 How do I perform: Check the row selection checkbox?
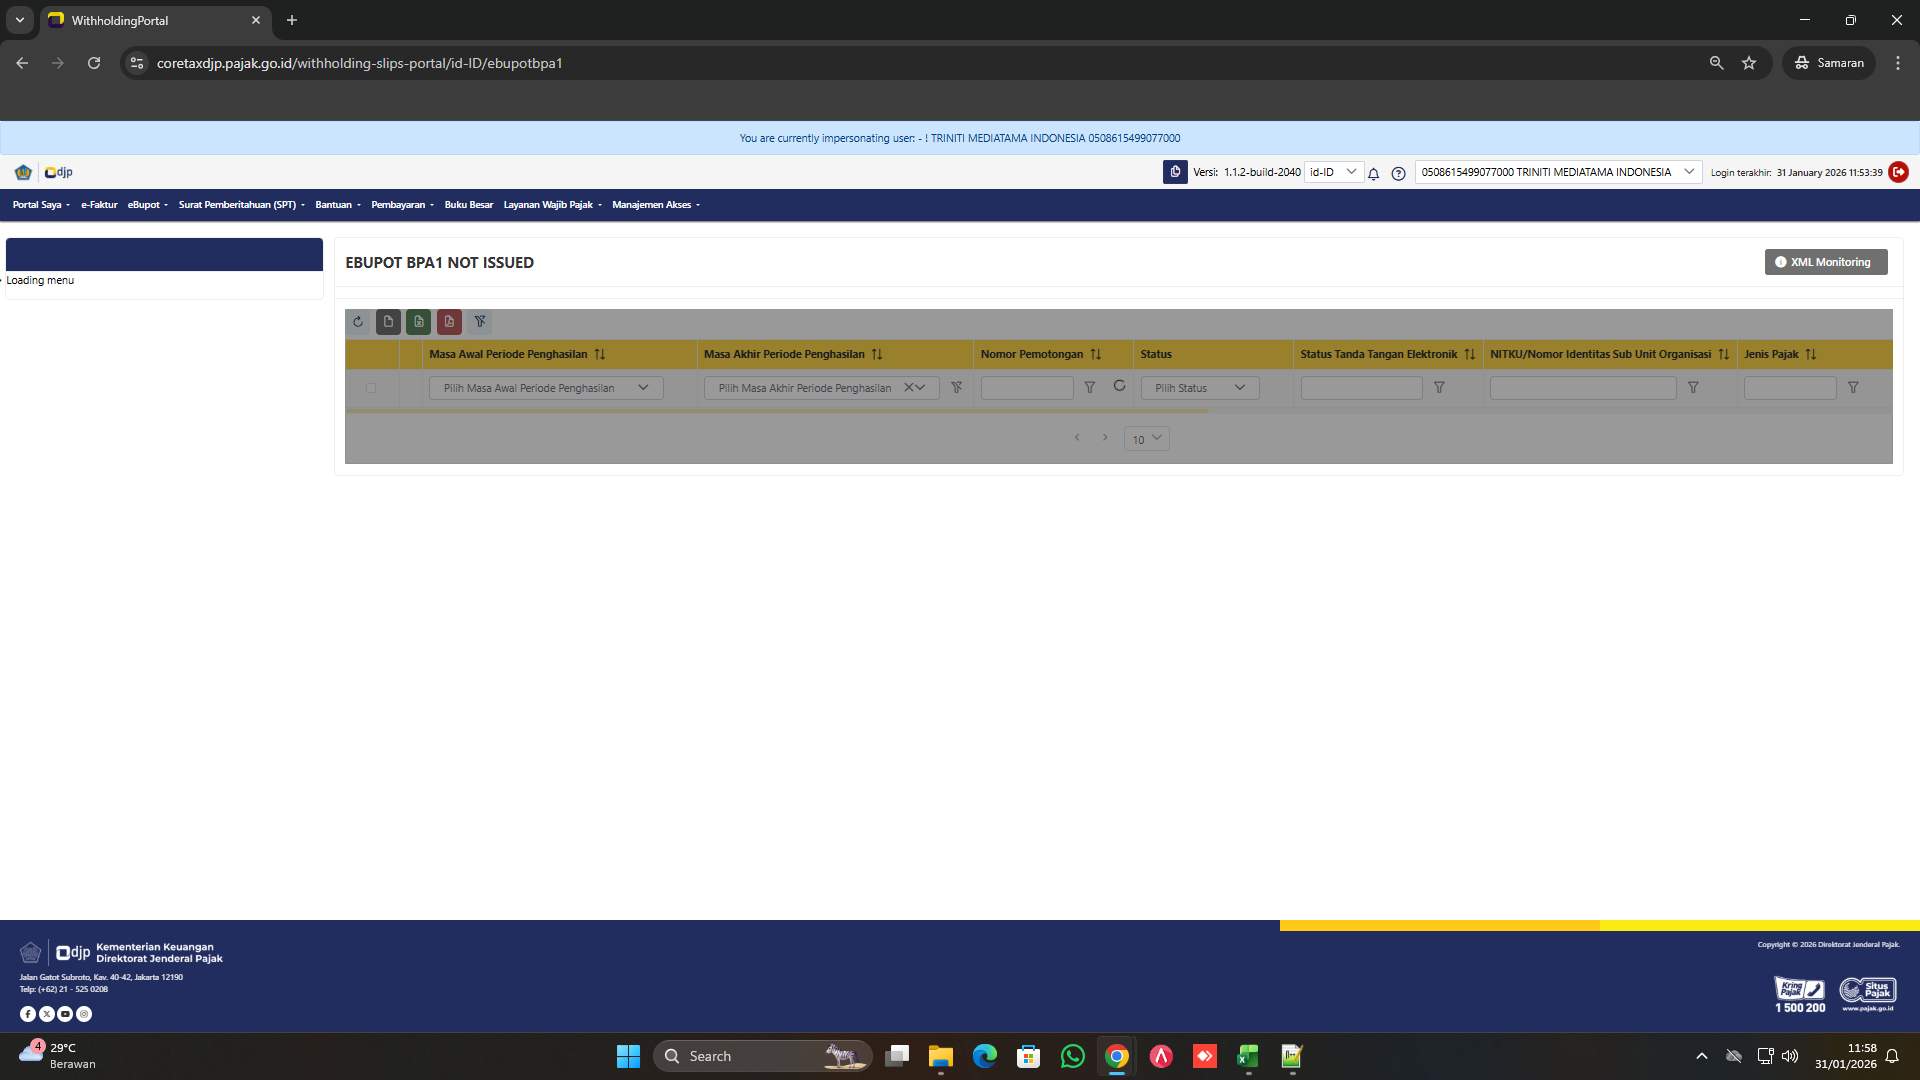click(x=372, y=388)
